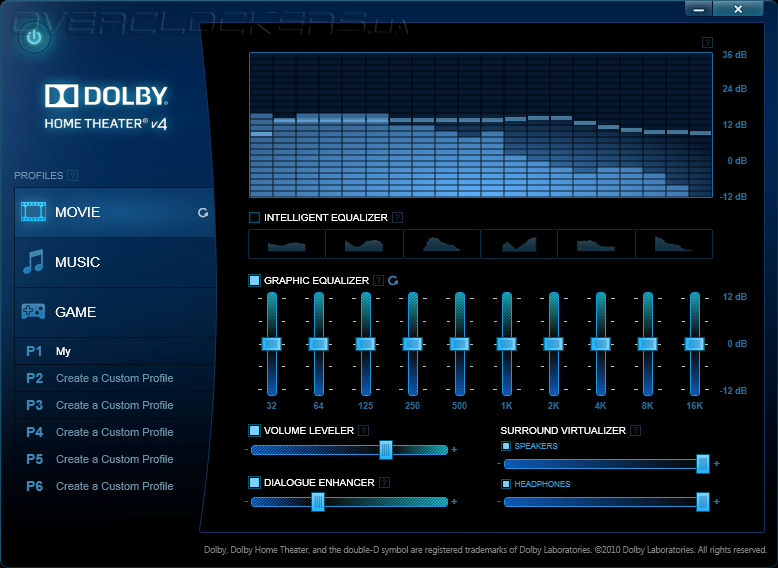Click the 16K equalizer slider handle
Image resolution: width=778 pixels, height=568 pixels.
(695, 344)
